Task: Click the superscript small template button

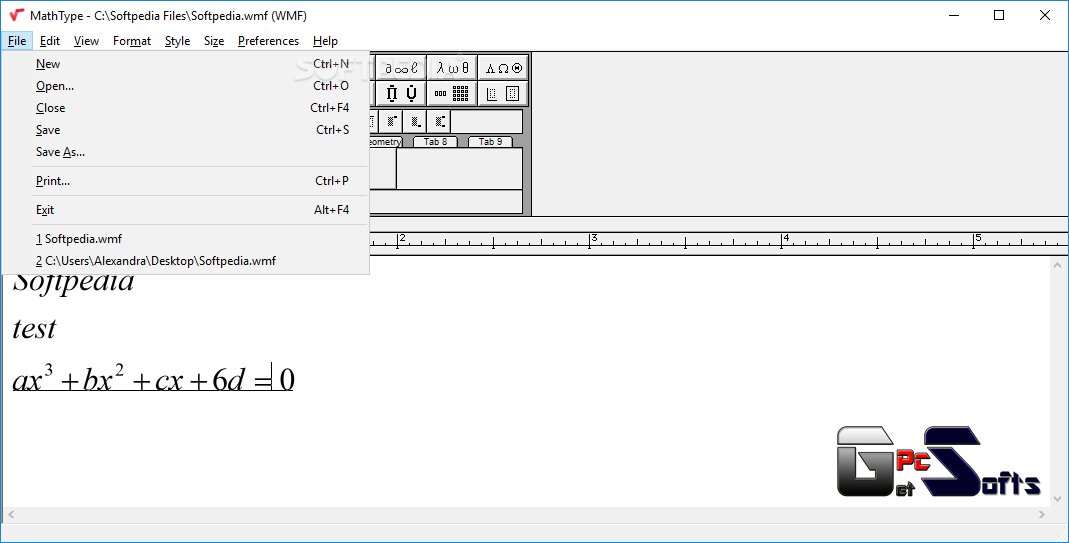Action: (391, 122)
